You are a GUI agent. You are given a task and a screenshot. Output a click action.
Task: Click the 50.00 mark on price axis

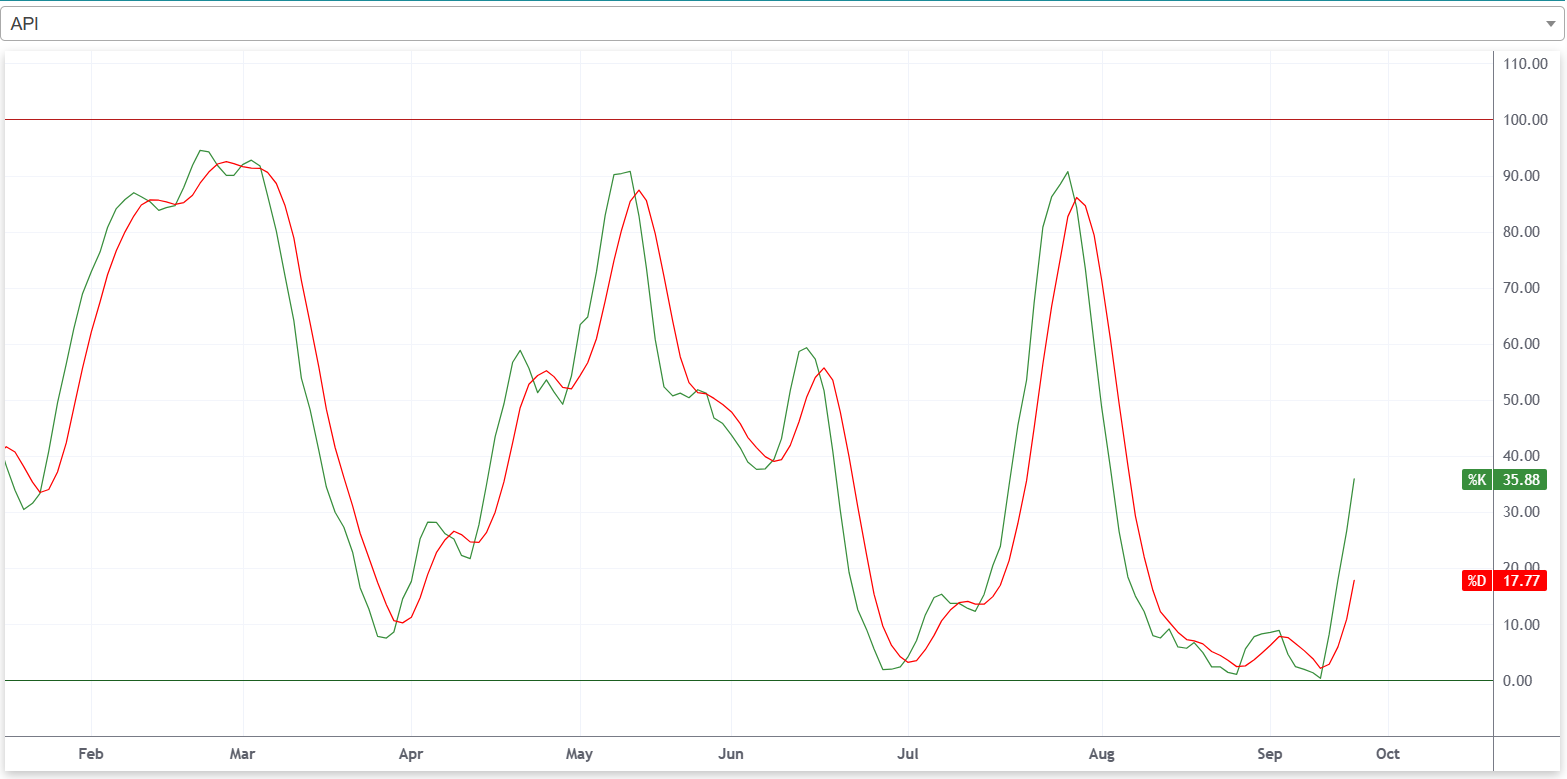[1527, 400]
